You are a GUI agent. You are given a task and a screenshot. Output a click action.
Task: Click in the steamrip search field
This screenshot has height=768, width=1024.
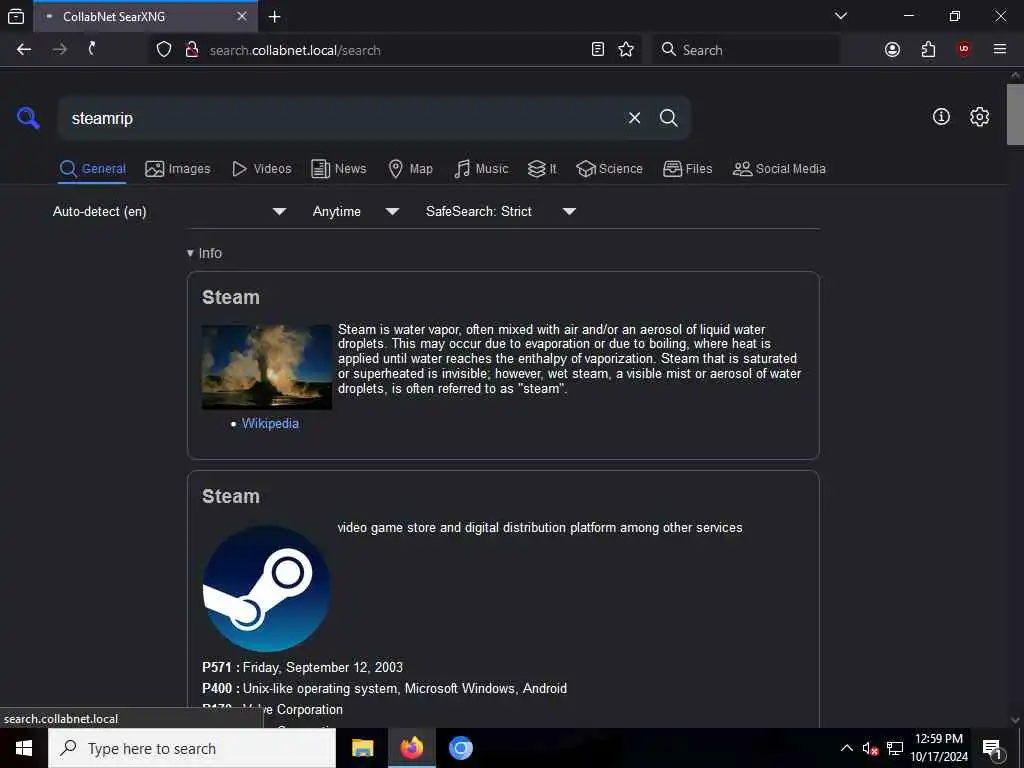(x=343, y=118)
